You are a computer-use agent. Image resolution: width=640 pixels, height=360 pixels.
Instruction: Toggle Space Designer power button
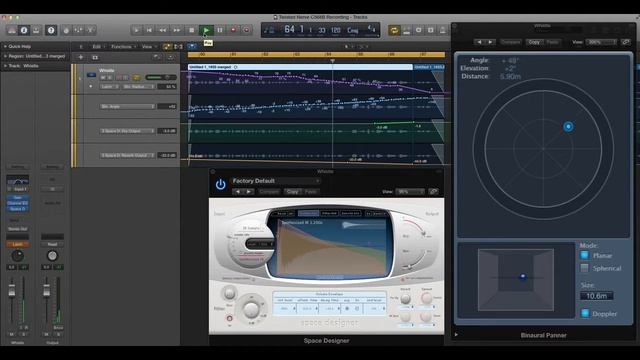tap(220, 184)
